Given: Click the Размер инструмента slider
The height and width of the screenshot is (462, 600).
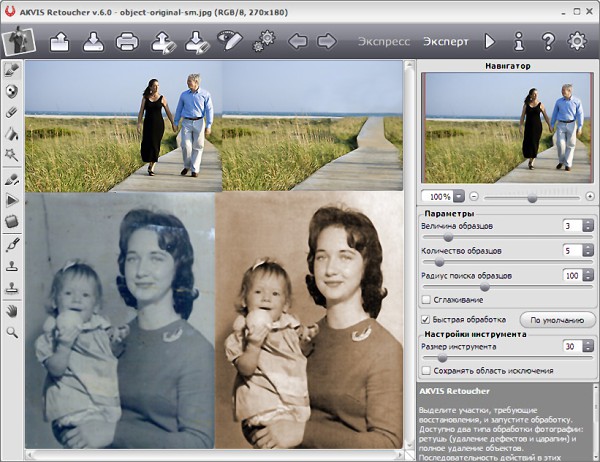Looking at the screenshot, I should [x=507, y=358].
